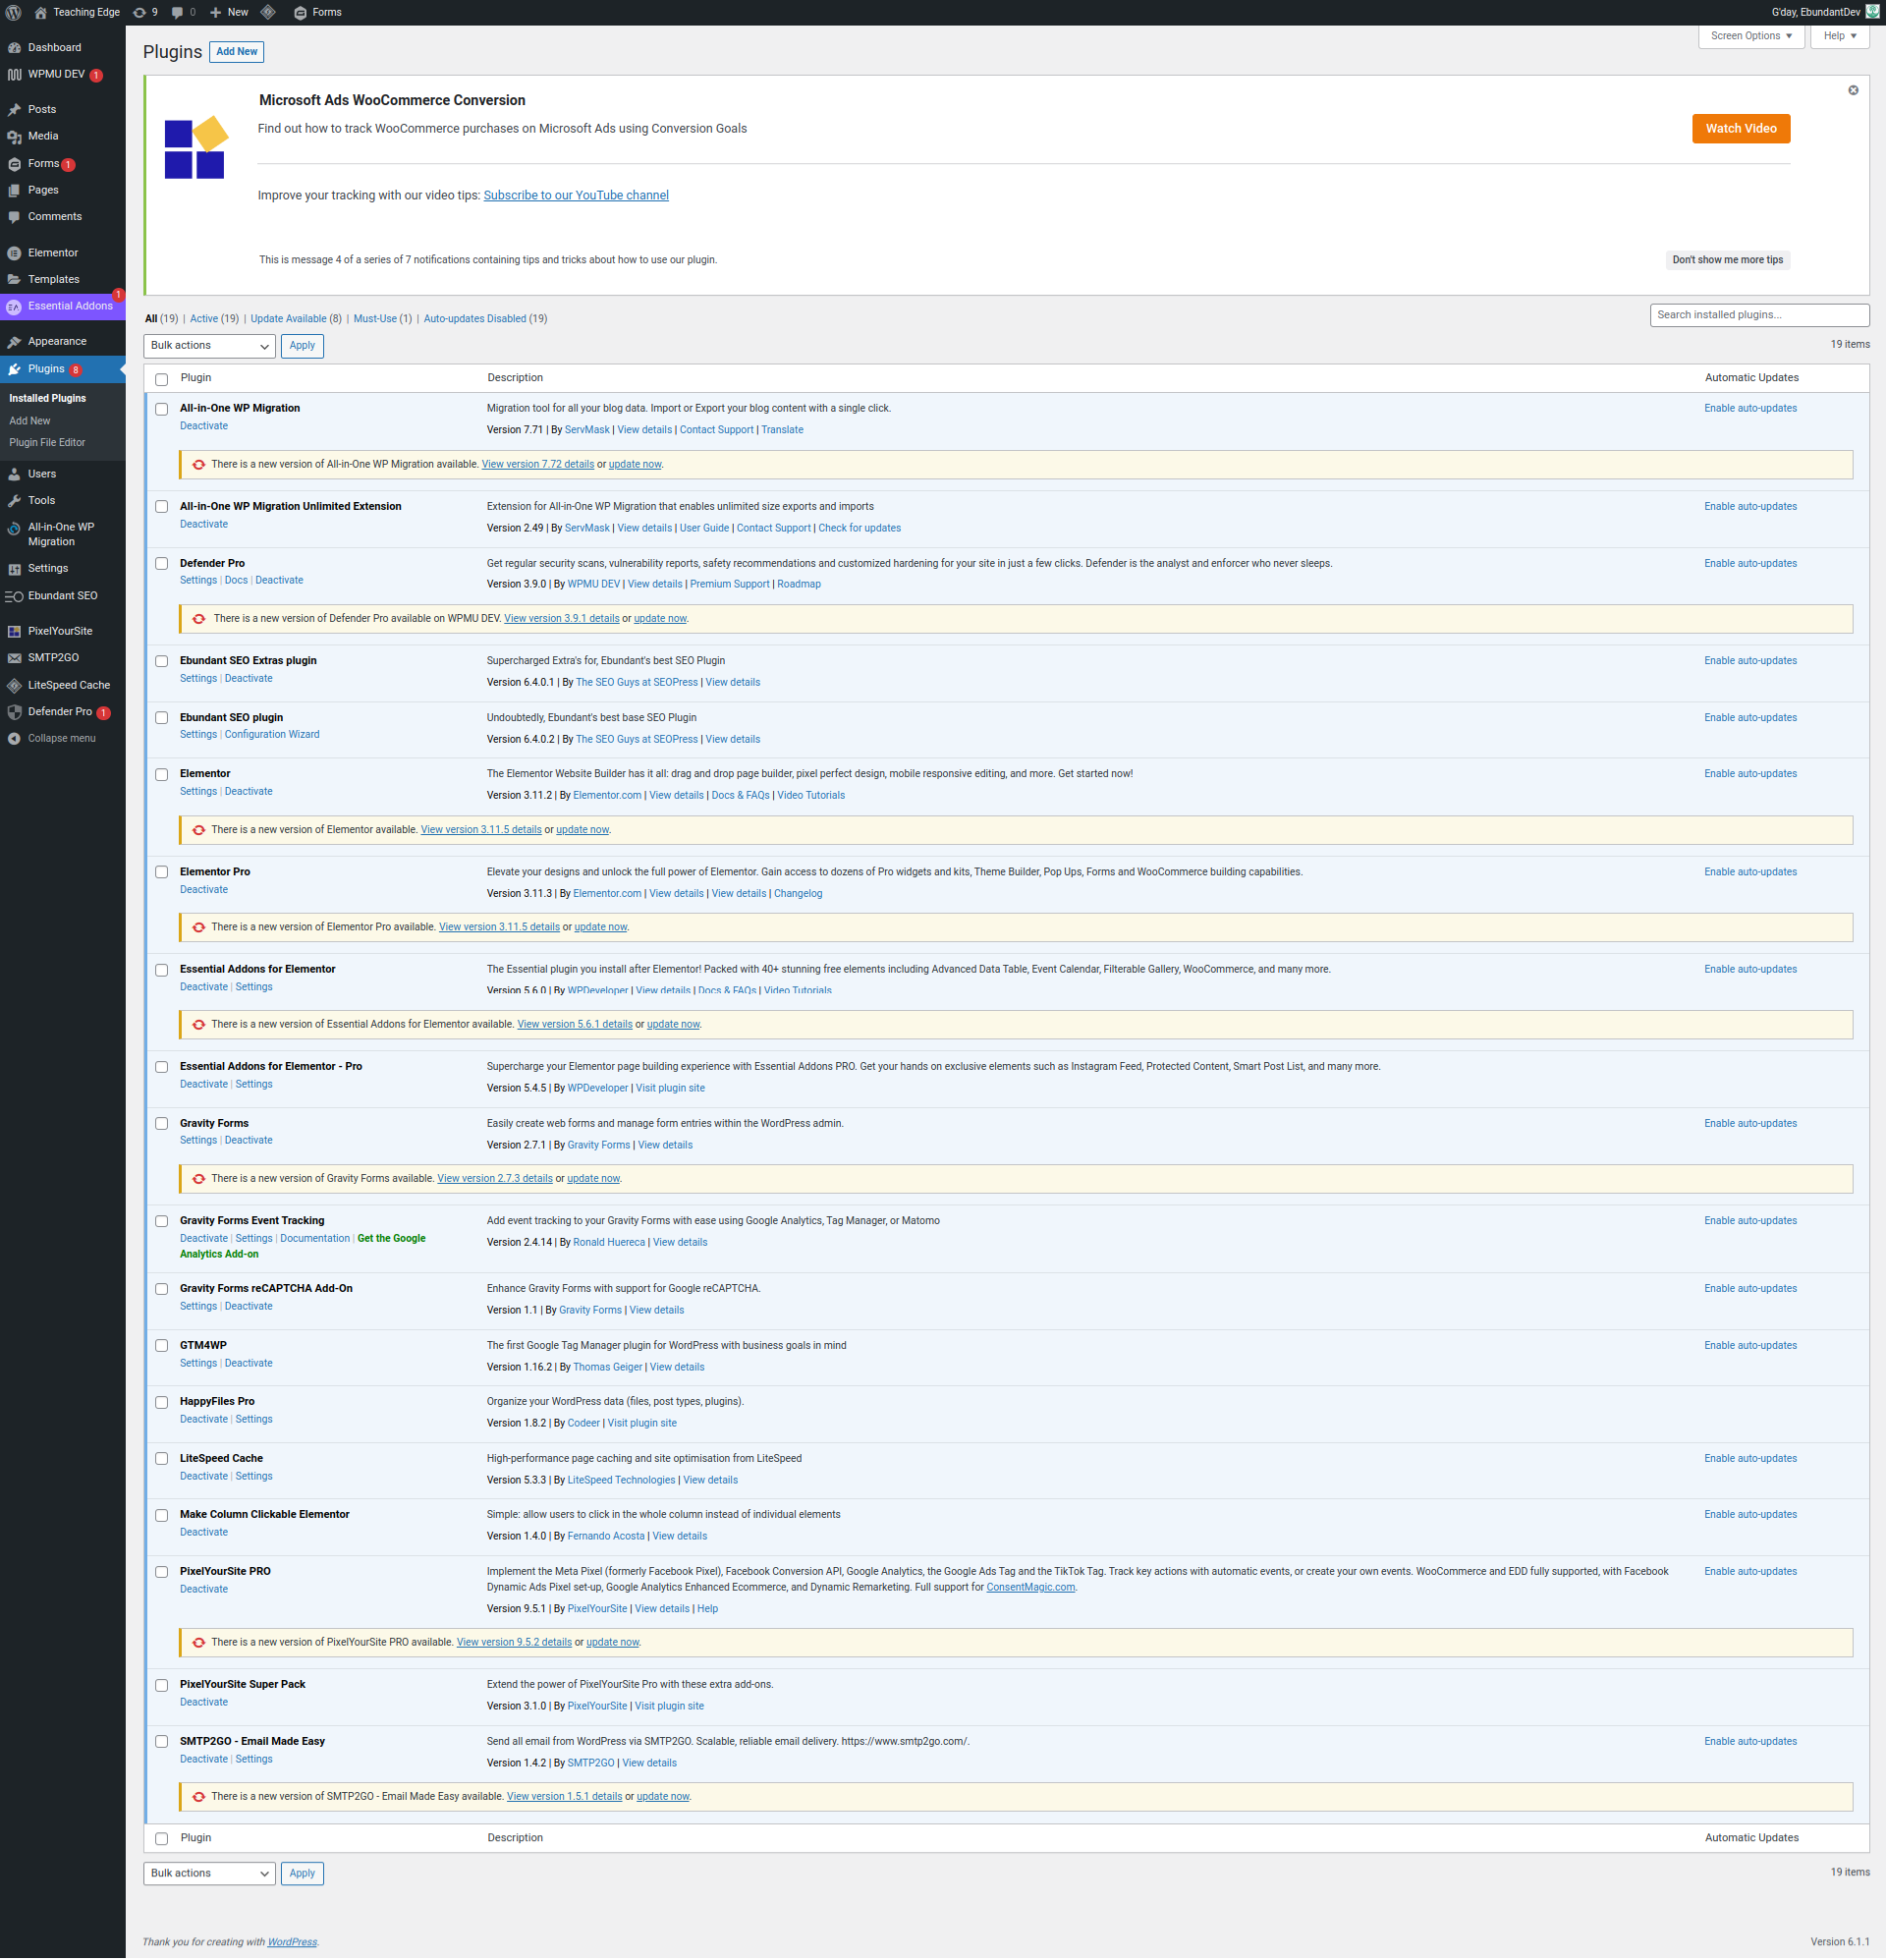
Task: Check the Elementor Pro plugin checkbox
Action: point(162,872)
